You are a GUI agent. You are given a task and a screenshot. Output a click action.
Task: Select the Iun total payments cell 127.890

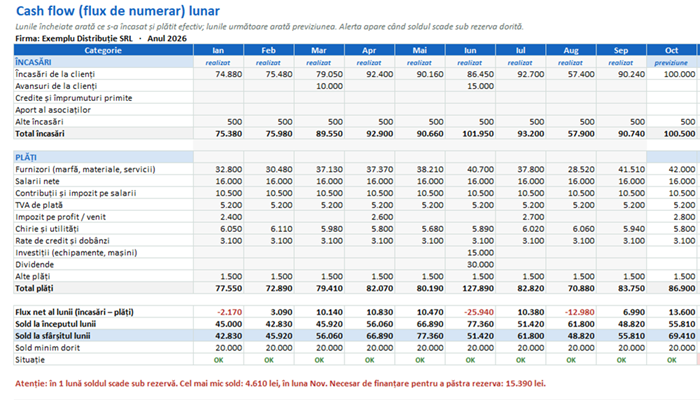coord(471,288)
